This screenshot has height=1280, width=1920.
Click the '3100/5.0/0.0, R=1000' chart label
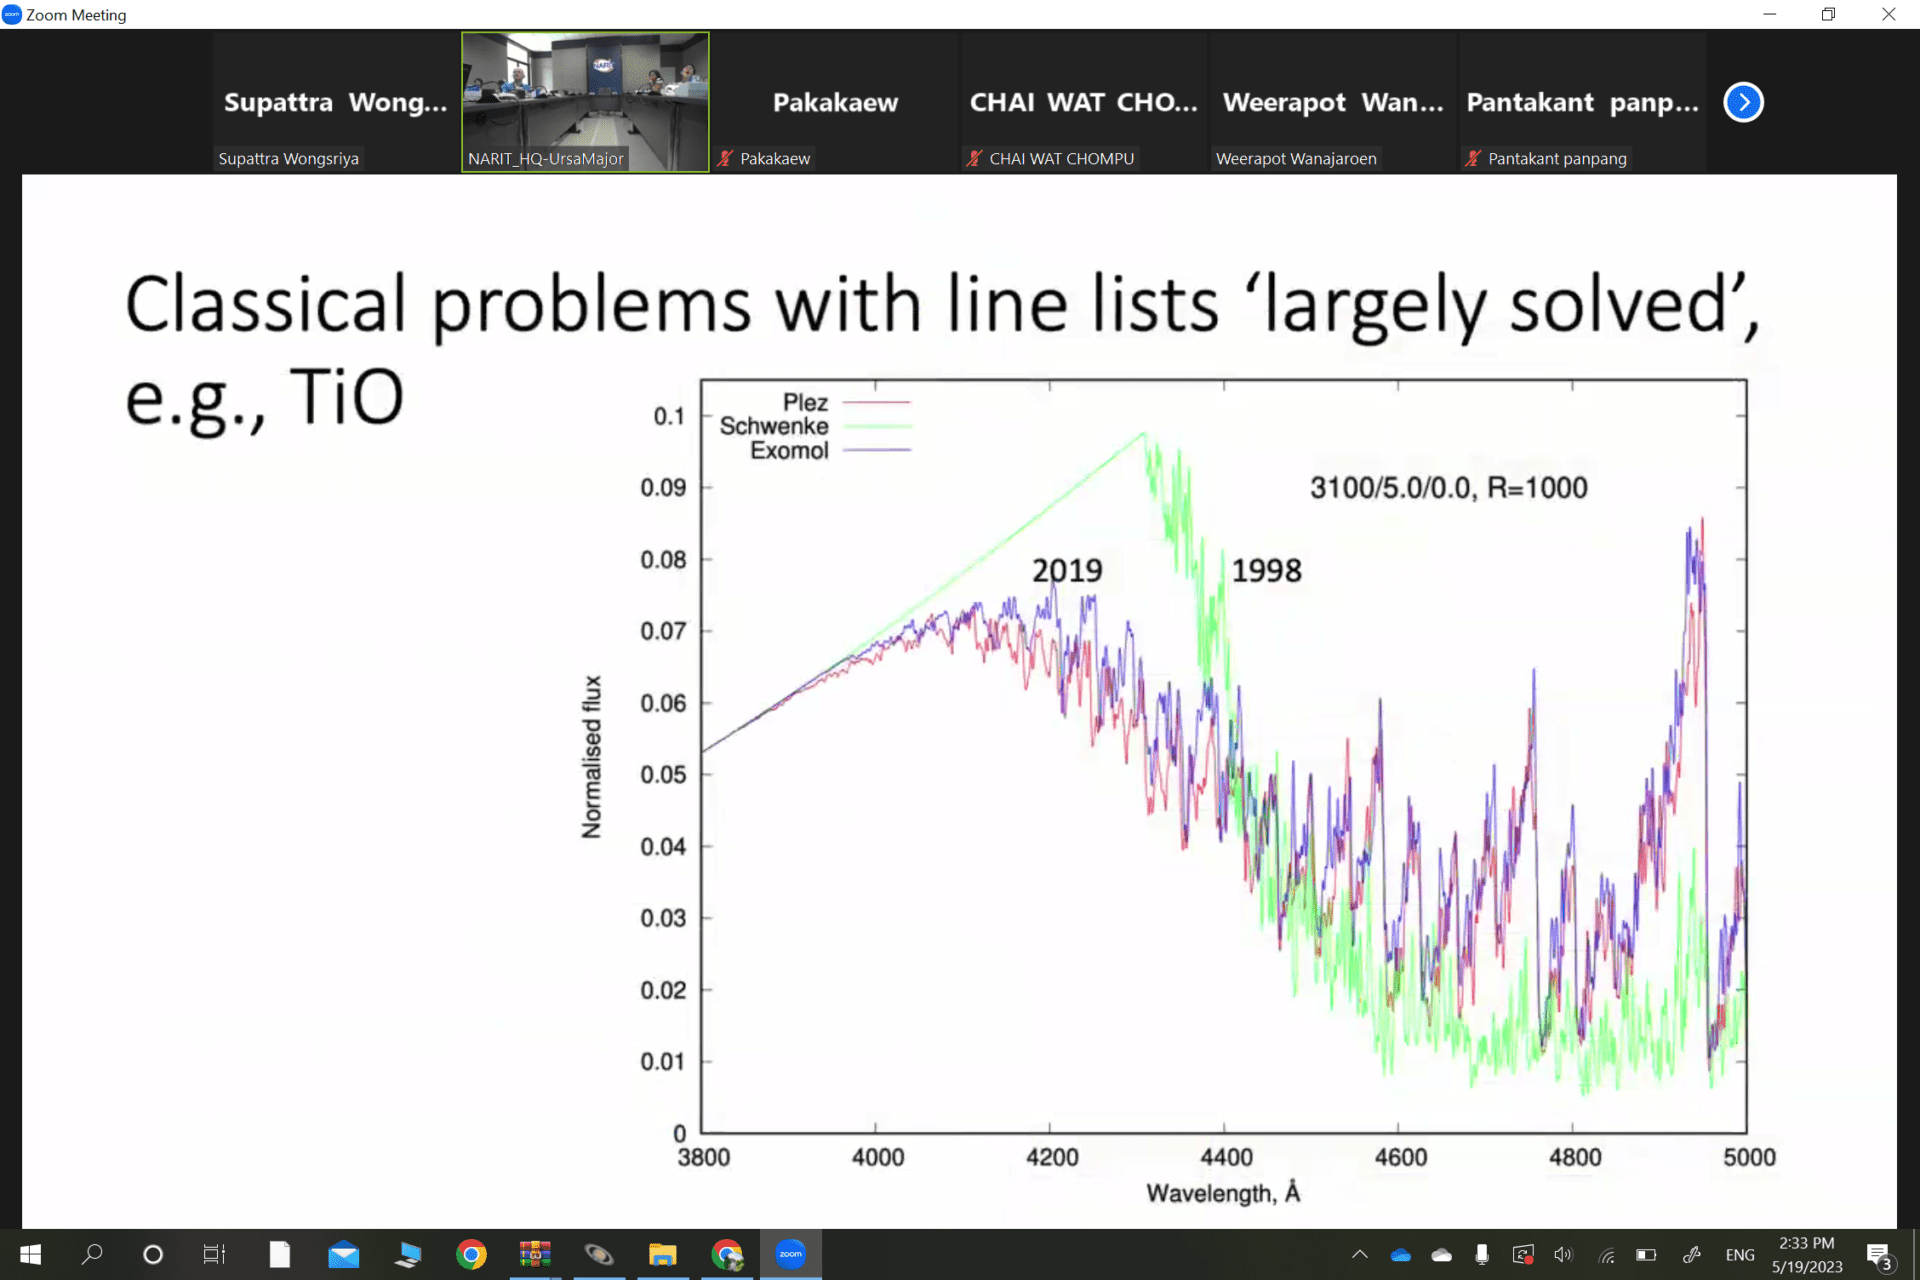click(x=1449, y=488)
